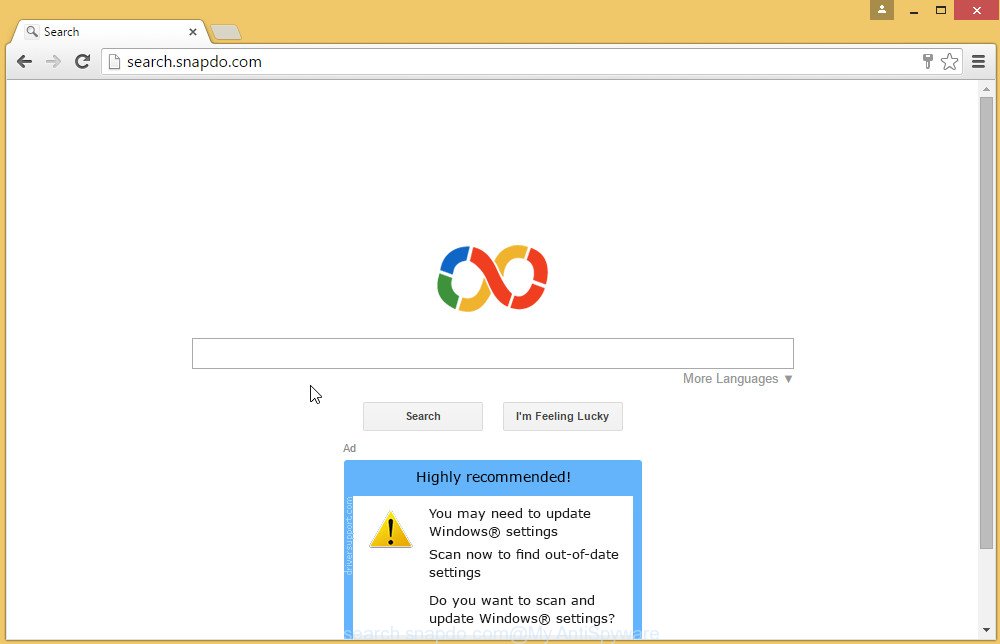Click the page scrollbar down arrow
This screenshot has height=644, width=1000.
tap(987, 631)
